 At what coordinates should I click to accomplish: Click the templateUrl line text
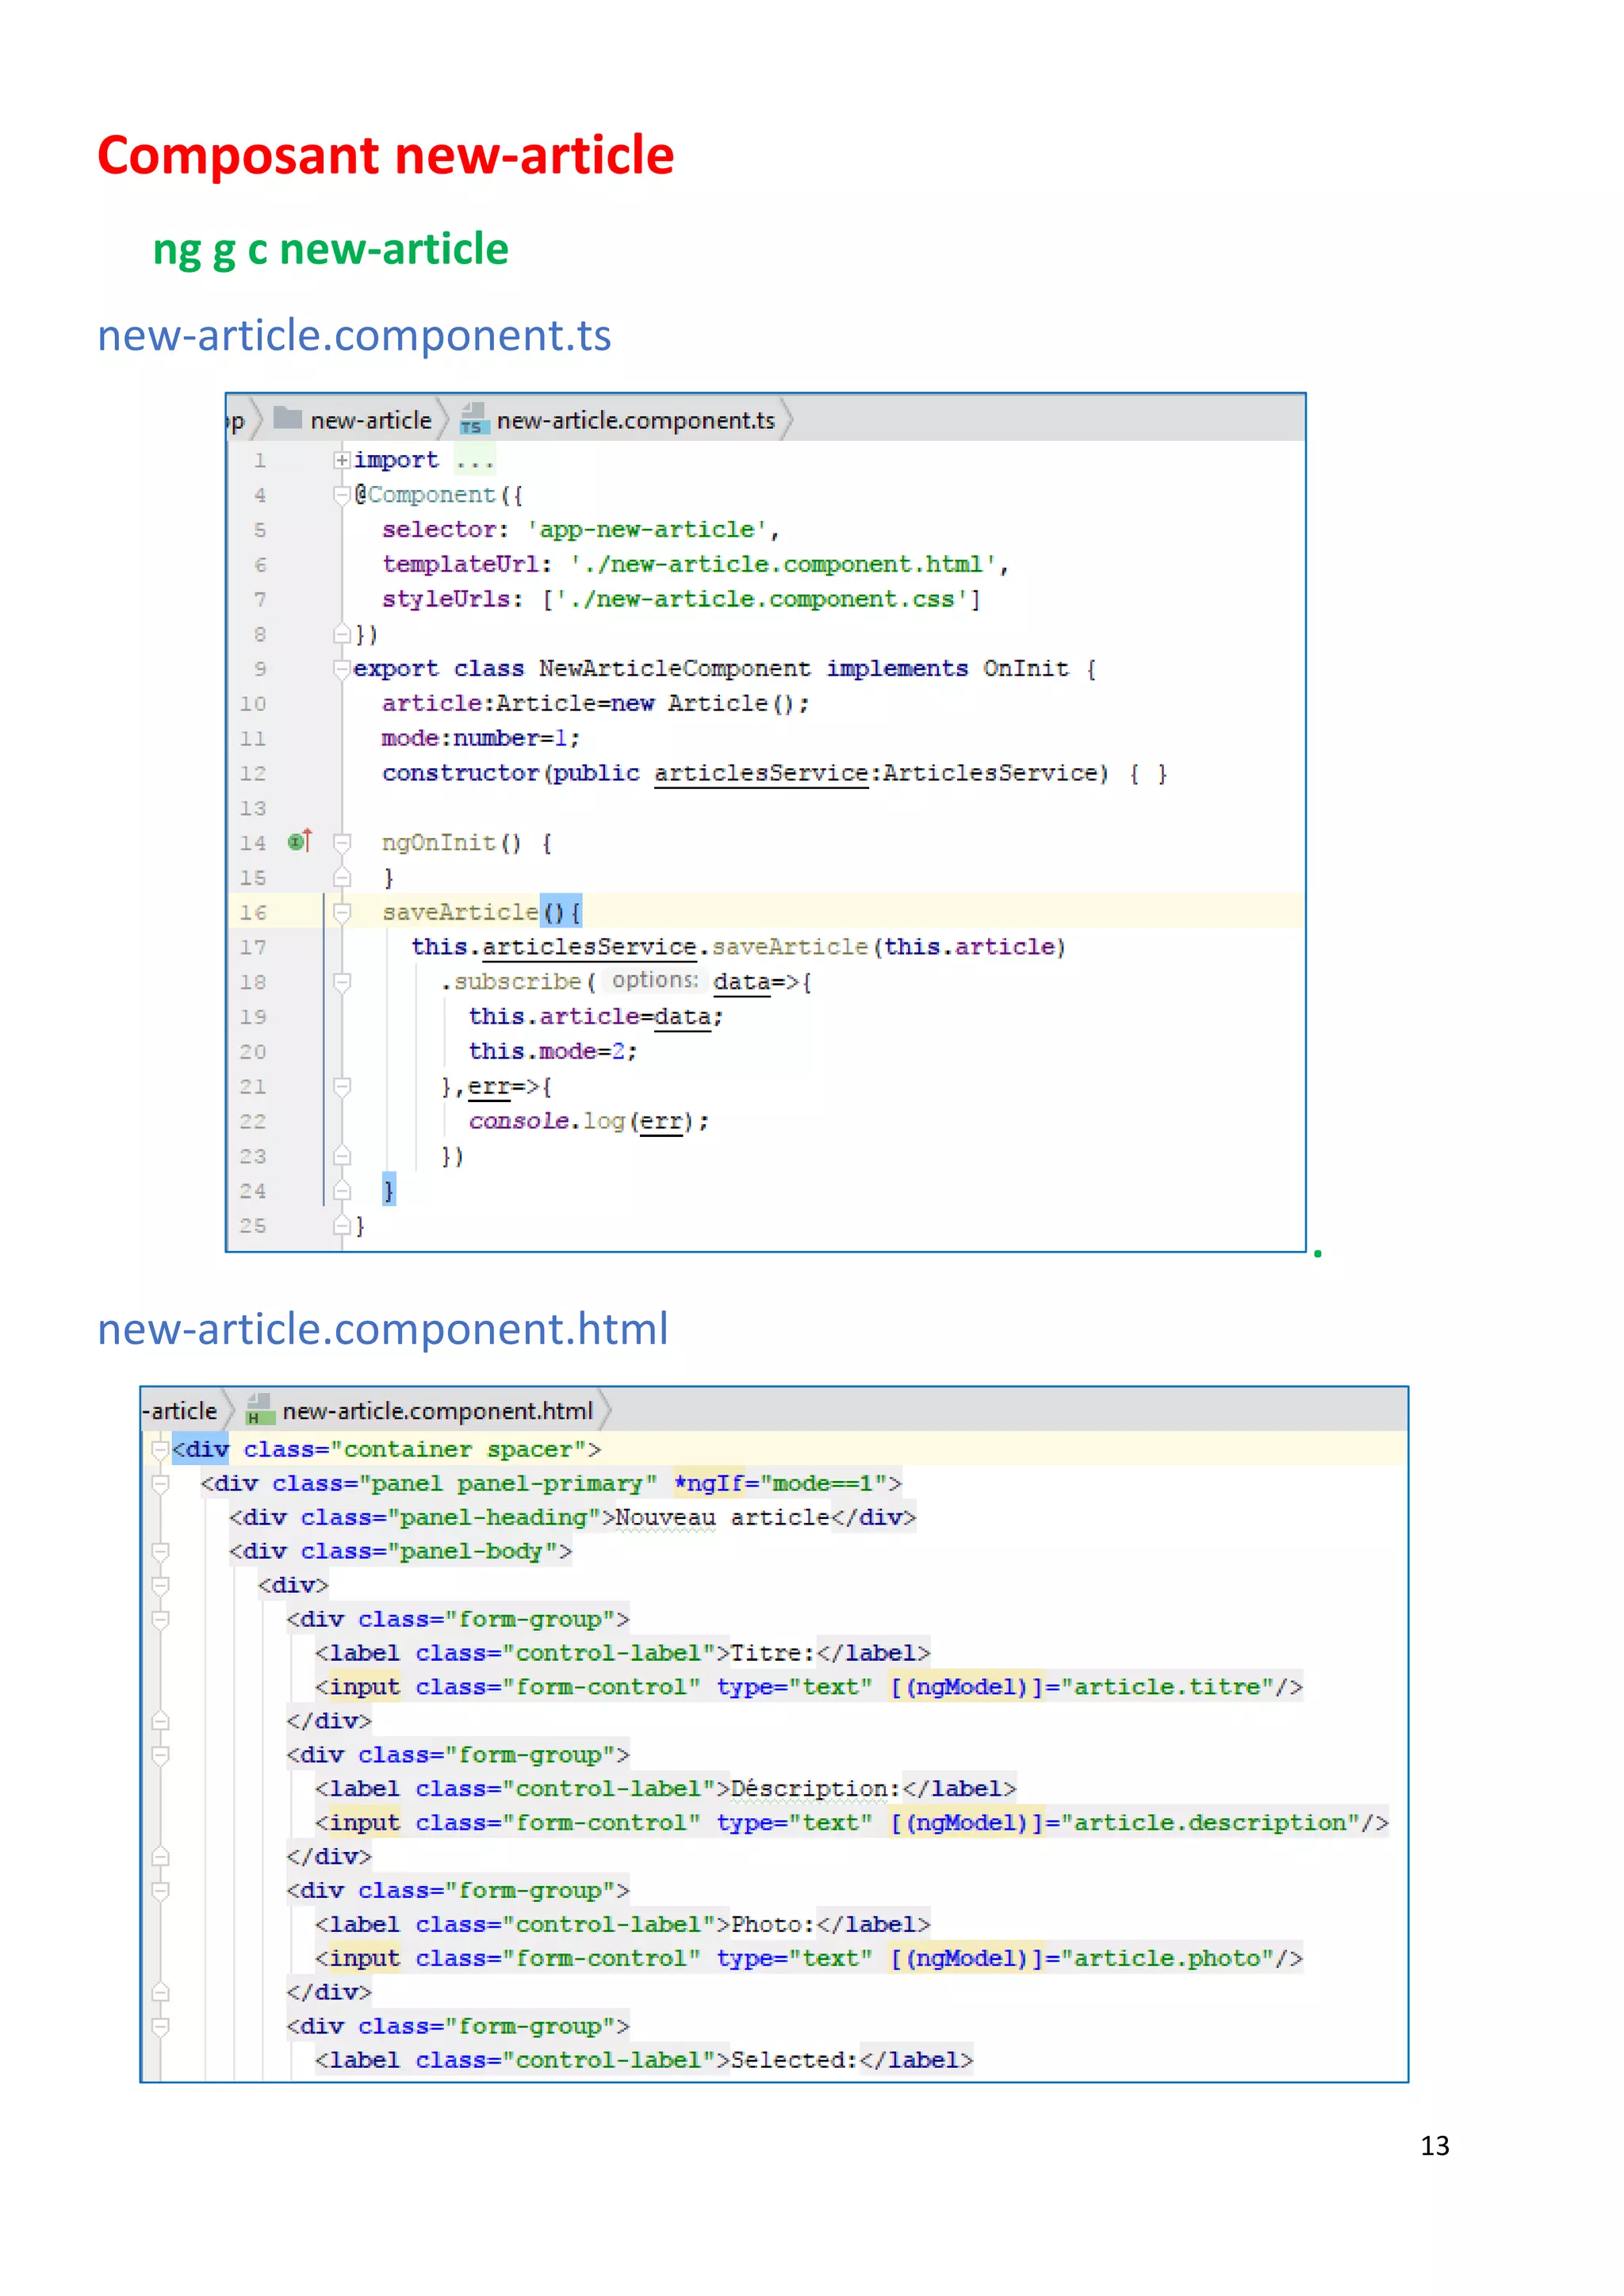click(695, 564)
